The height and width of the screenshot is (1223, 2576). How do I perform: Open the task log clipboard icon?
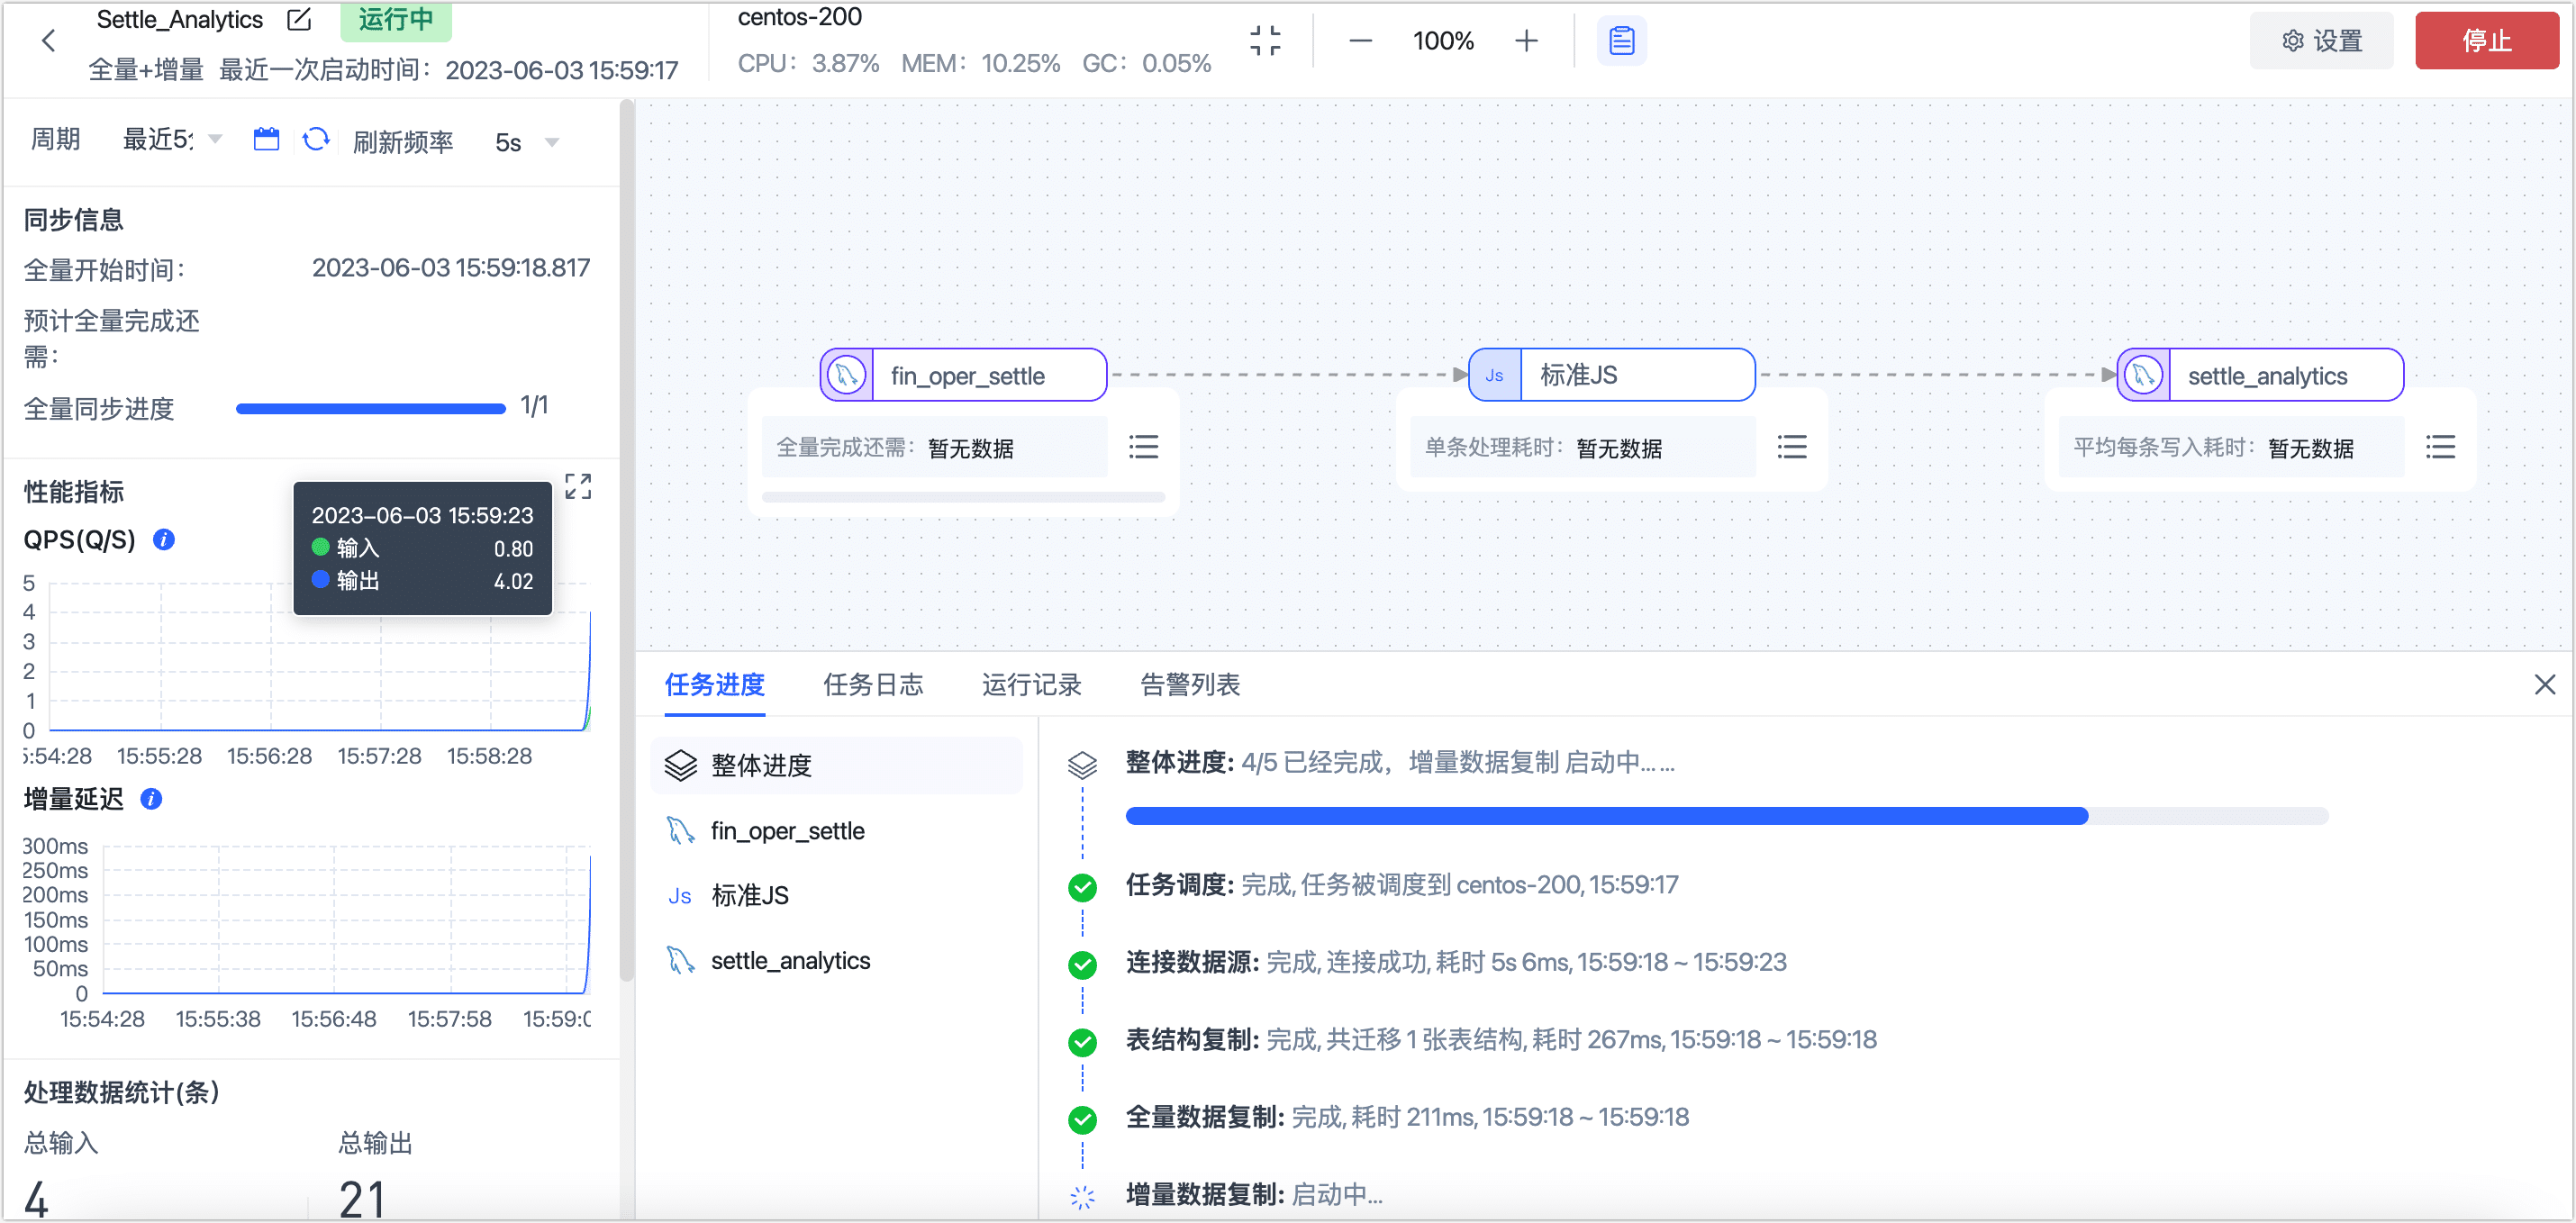pyautogui.click(x=1621, y=40)
